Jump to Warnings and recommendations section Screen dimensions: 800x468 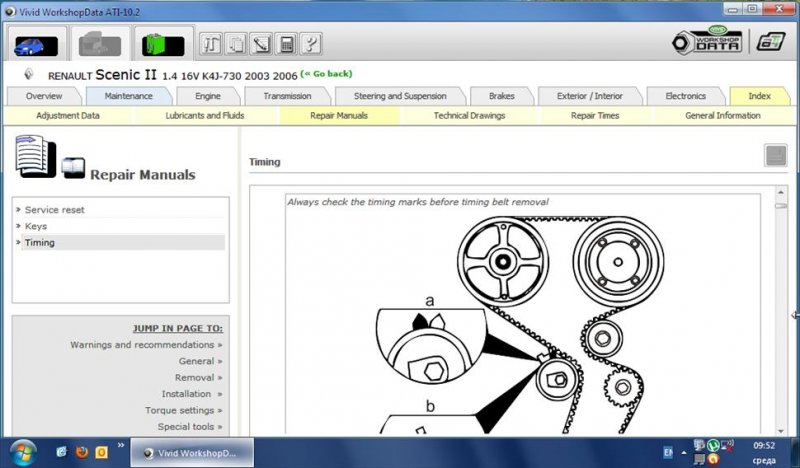point(146,345)
